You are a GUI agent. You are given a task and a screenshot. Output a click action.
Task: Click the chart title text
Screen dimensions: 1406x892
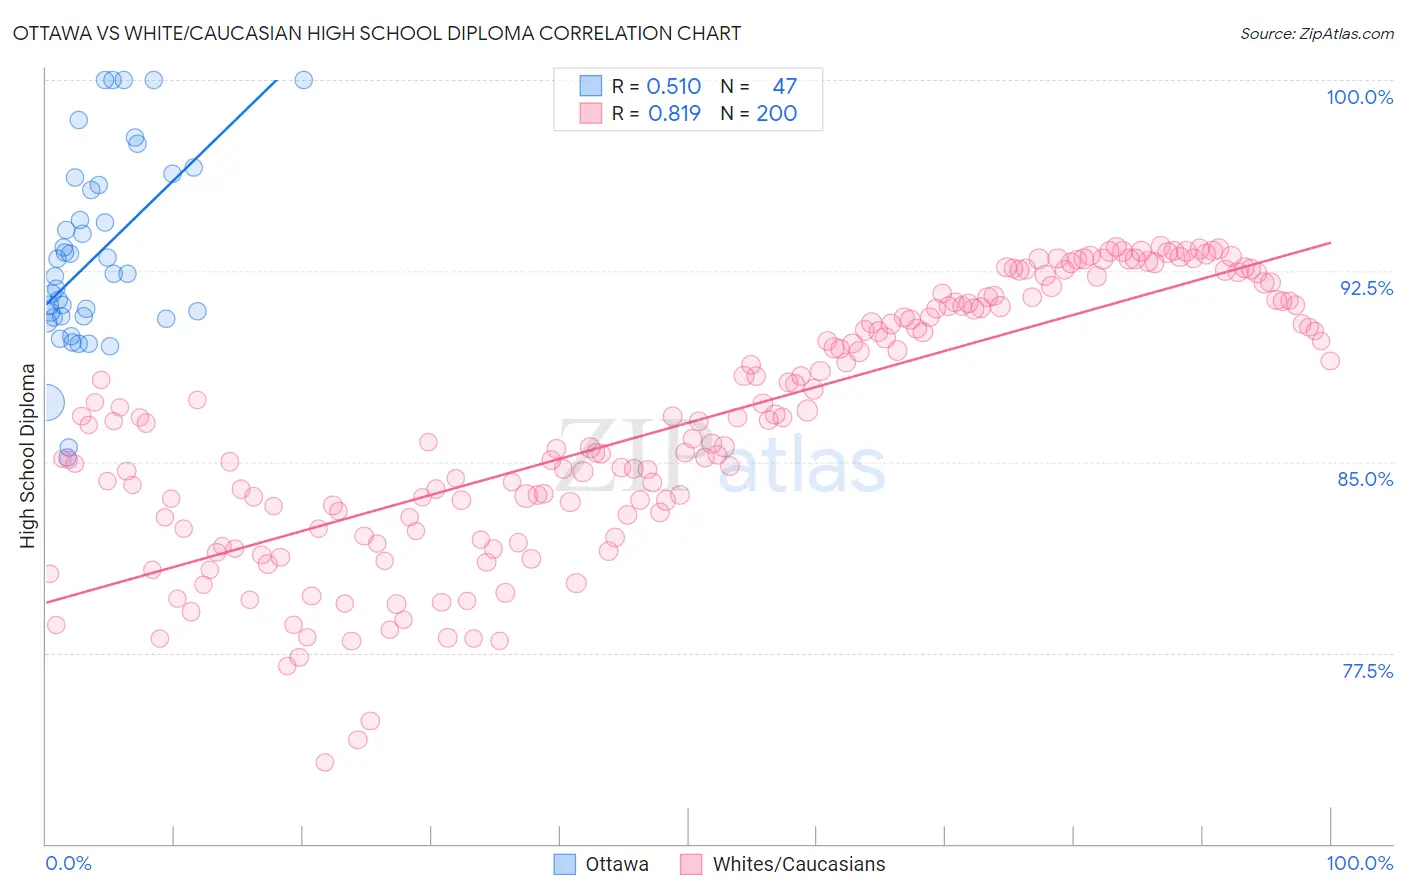point(376,33)
